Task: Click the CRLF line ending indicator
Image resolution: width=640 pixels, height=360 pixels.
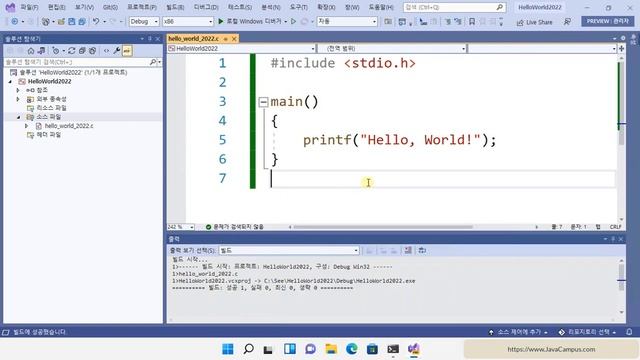Action: [x=616, y=227]
